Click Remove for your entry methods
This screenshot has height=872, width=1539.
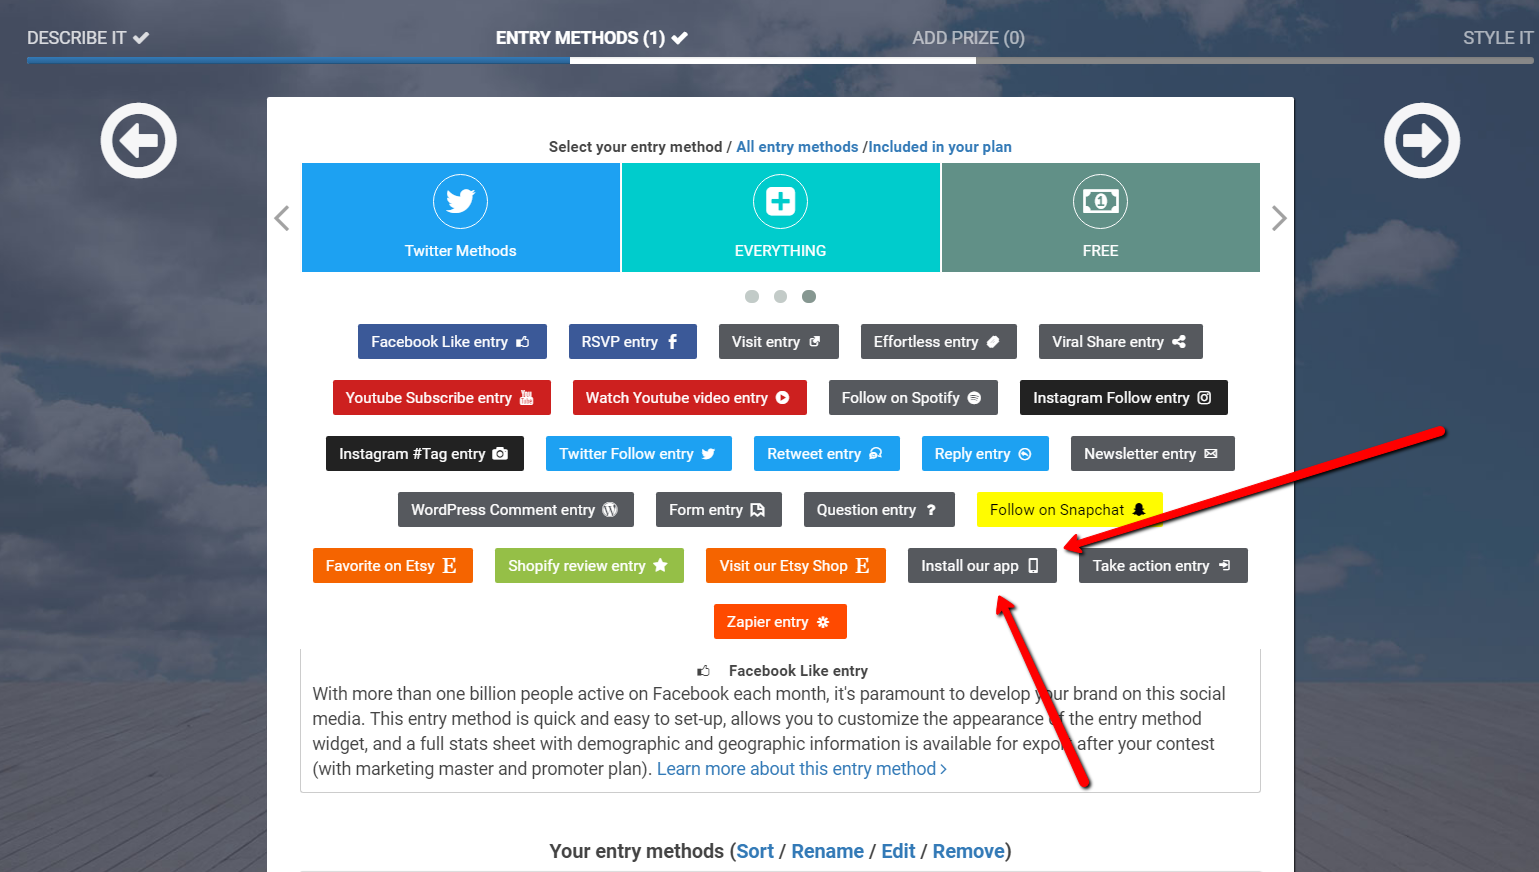pos(968,851)
